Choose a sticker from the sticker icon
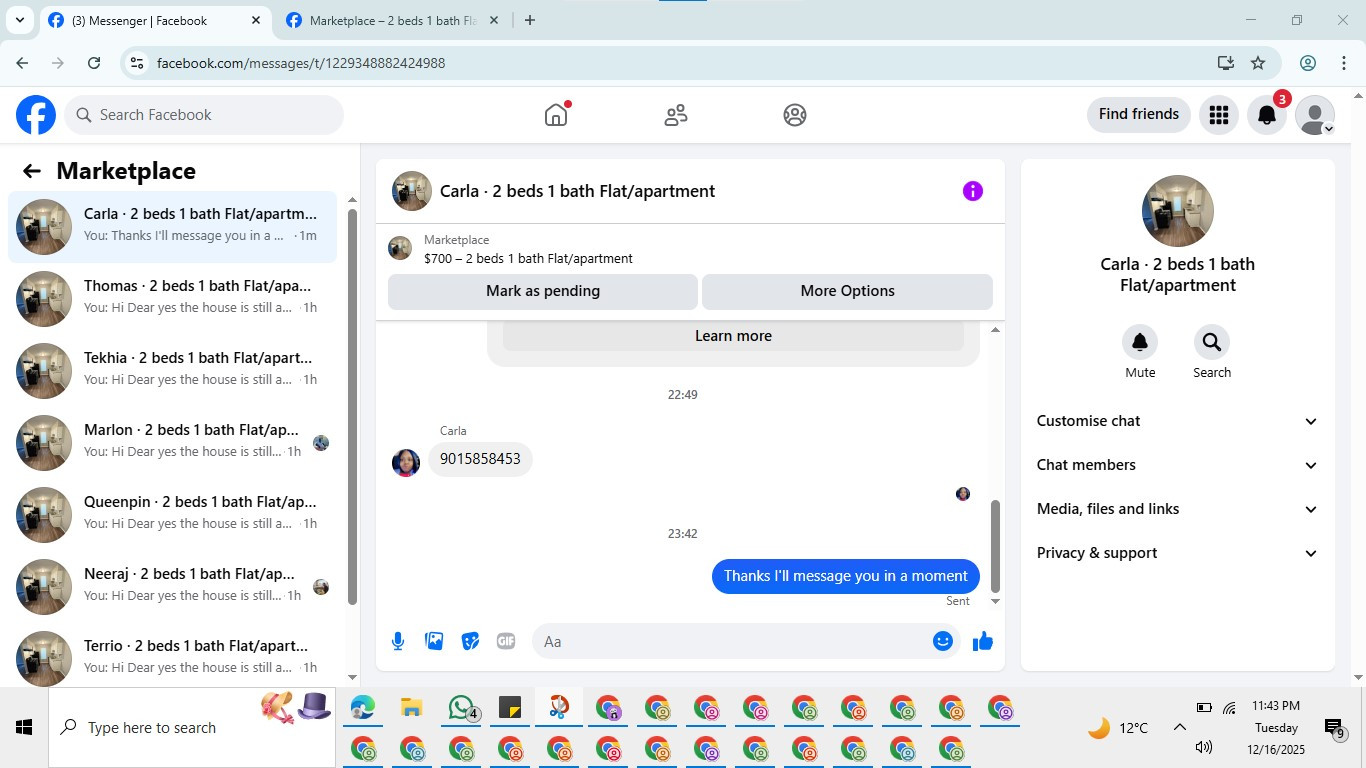The width and height of the screenshot is (1366, 768). pos(470,641)
